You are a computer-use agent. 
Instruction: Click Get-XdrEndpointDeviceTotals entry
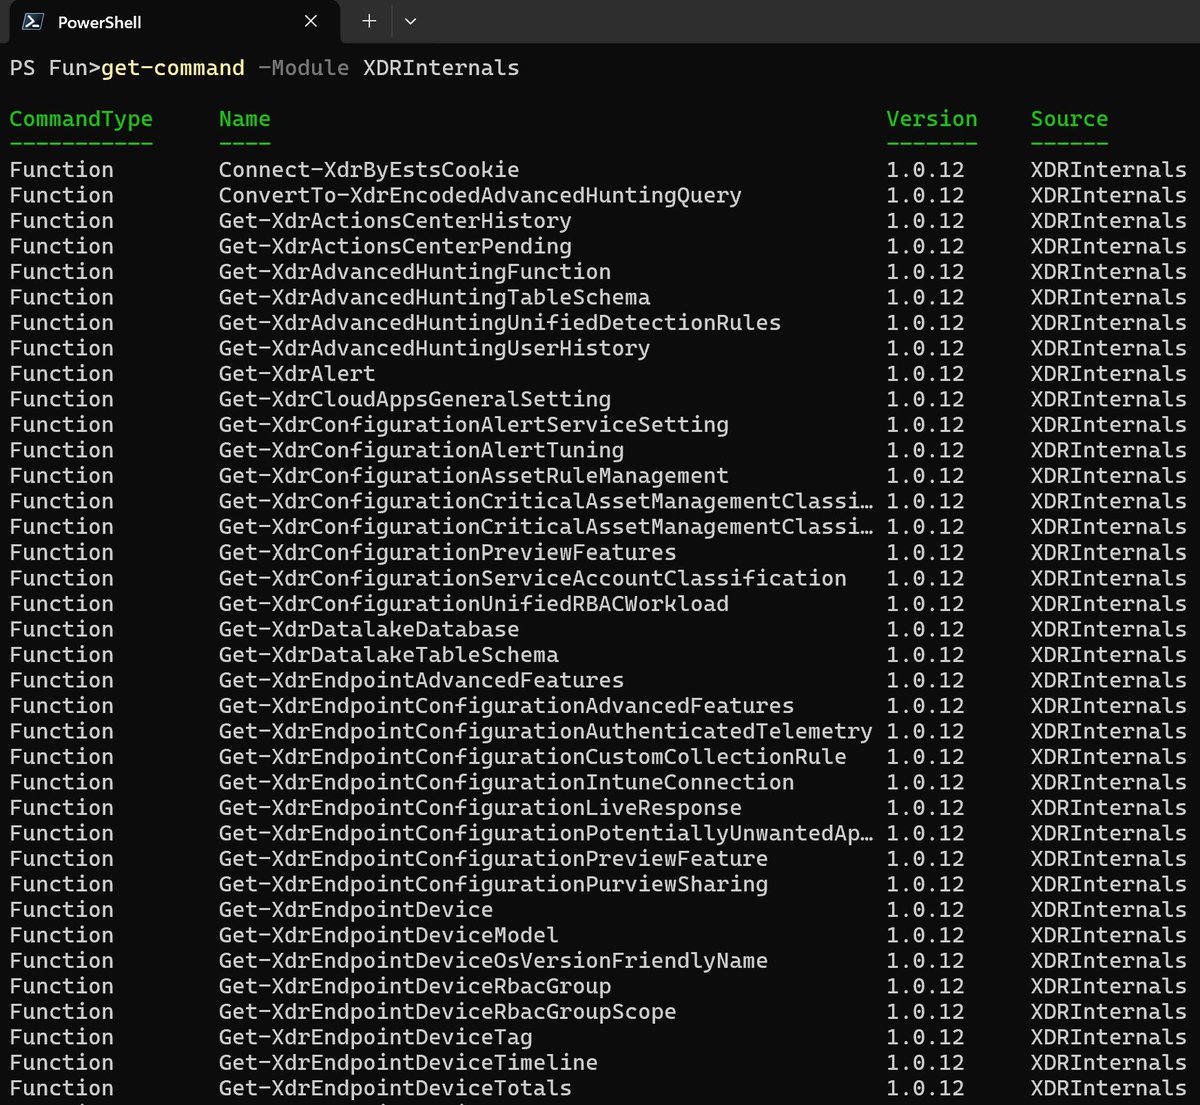pyautogui.click(x=395, y=1088)
